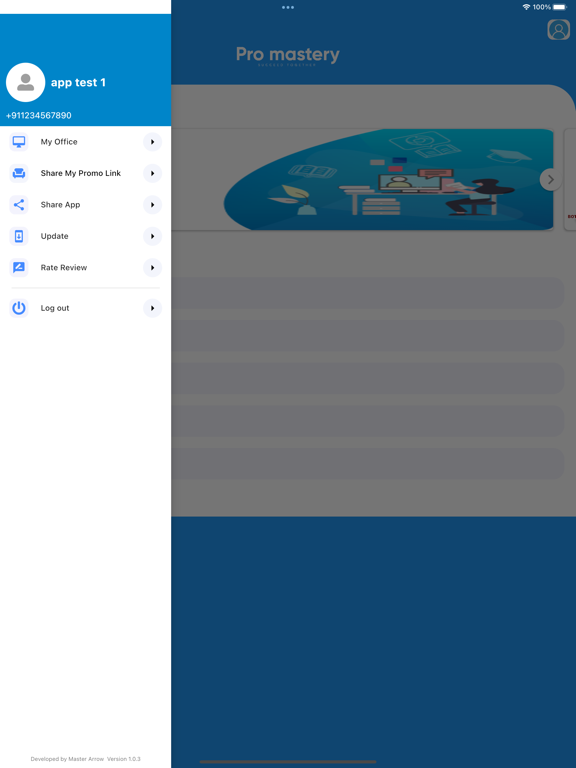Expand Share My Promo Link arrow
The height and width of the screenshot is (768, 576).
point(152,173)
